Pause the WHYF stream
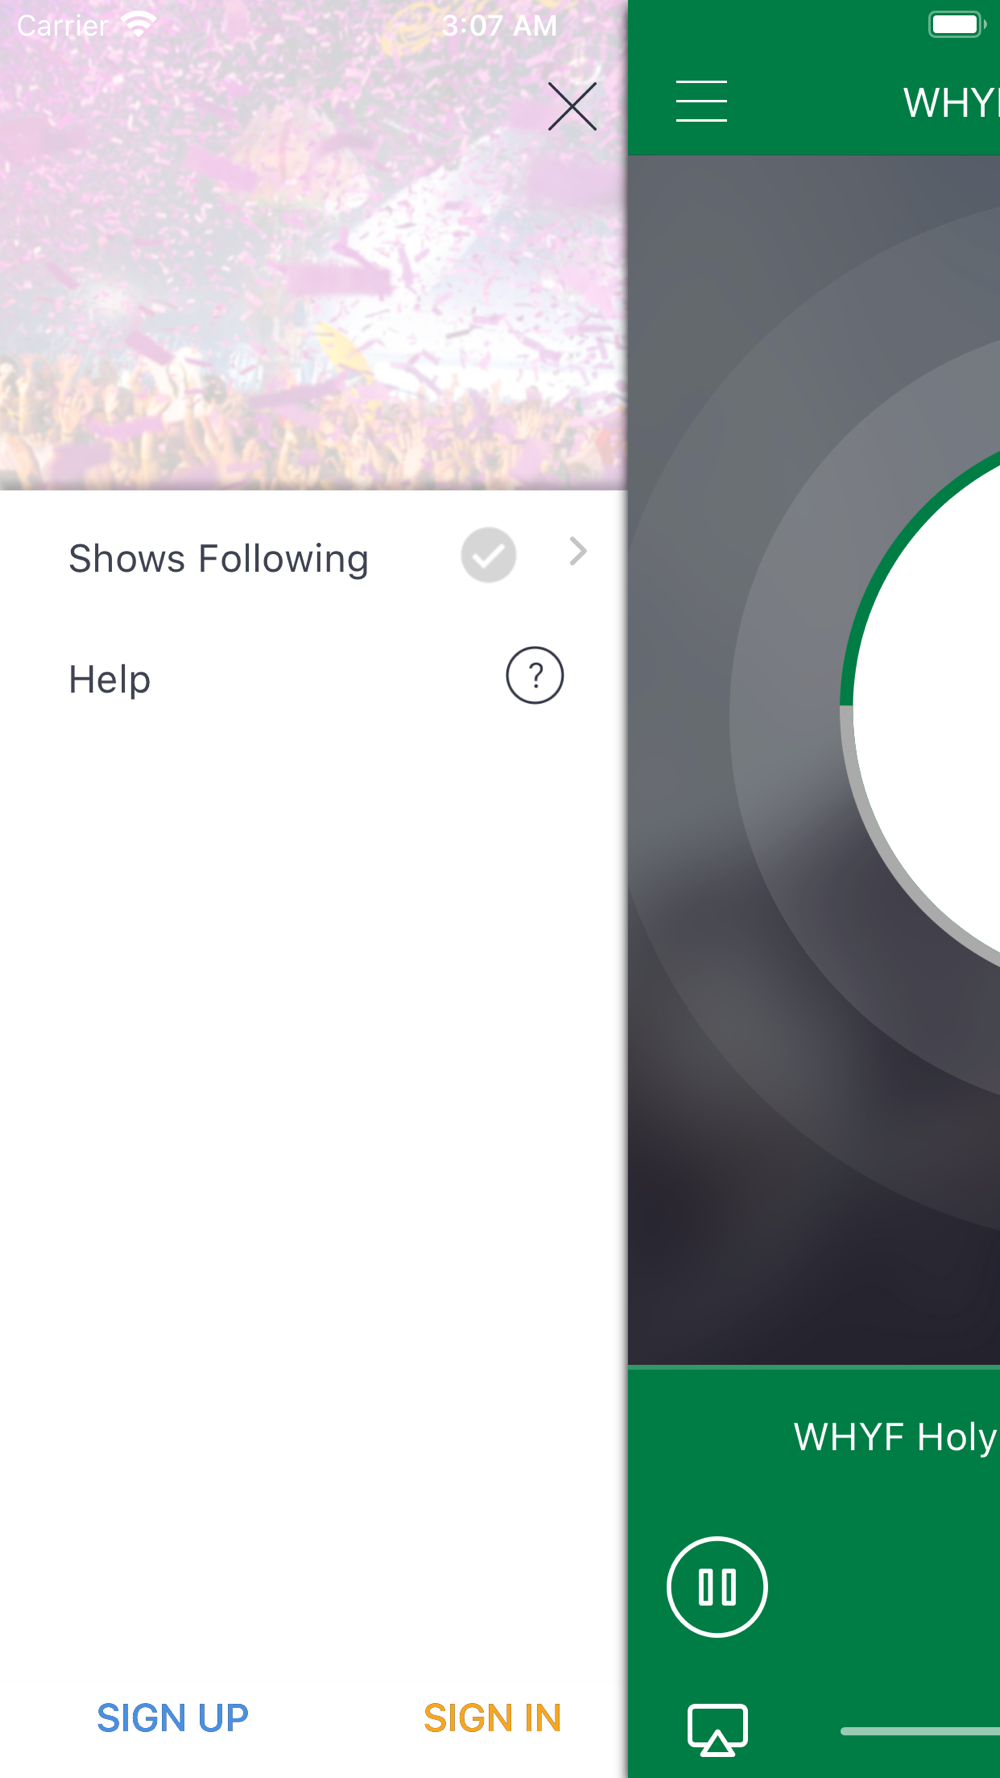Viewport: 1000px width, 1778px height. (x=717, y=1586)
